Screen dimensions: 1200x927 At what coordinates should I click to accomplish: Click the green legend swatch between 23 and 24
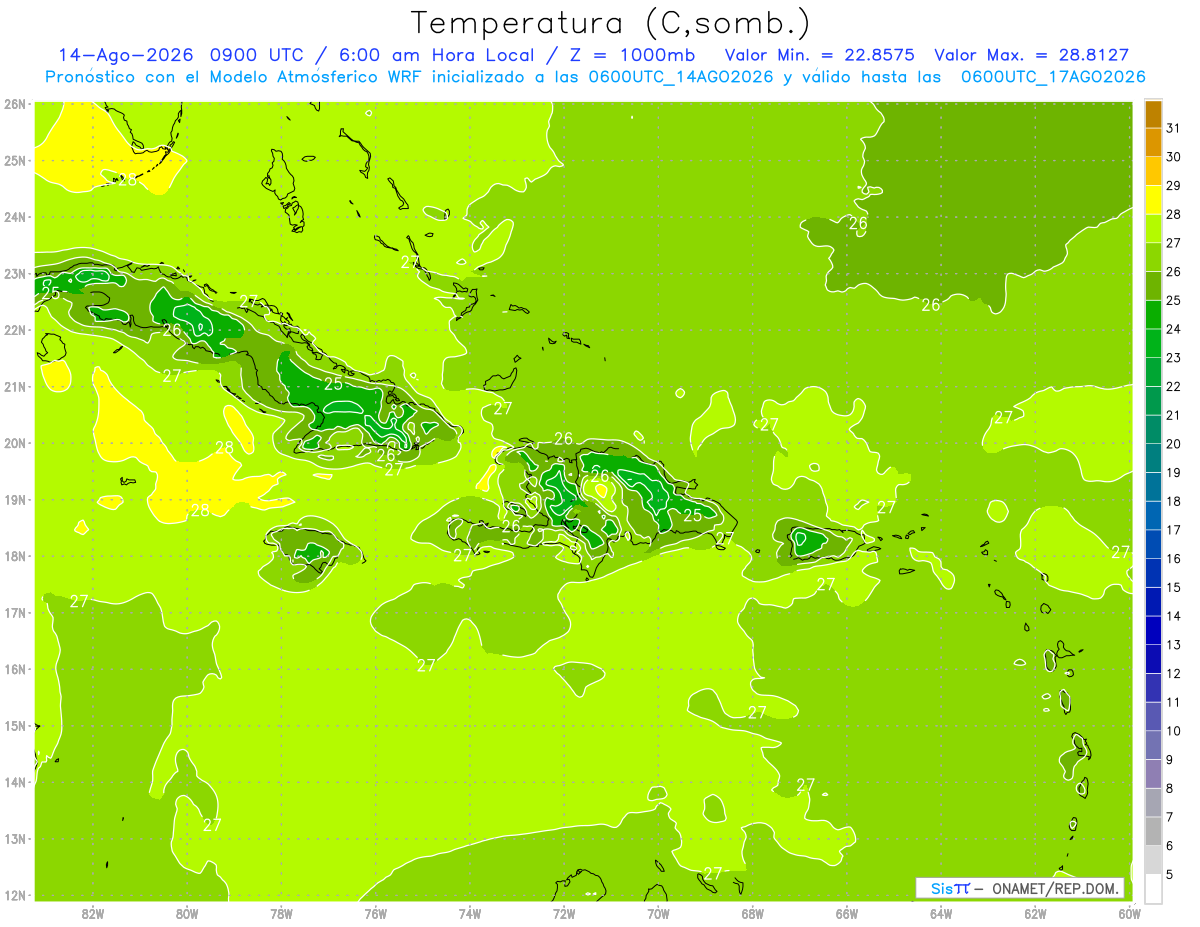(1153, 343)
